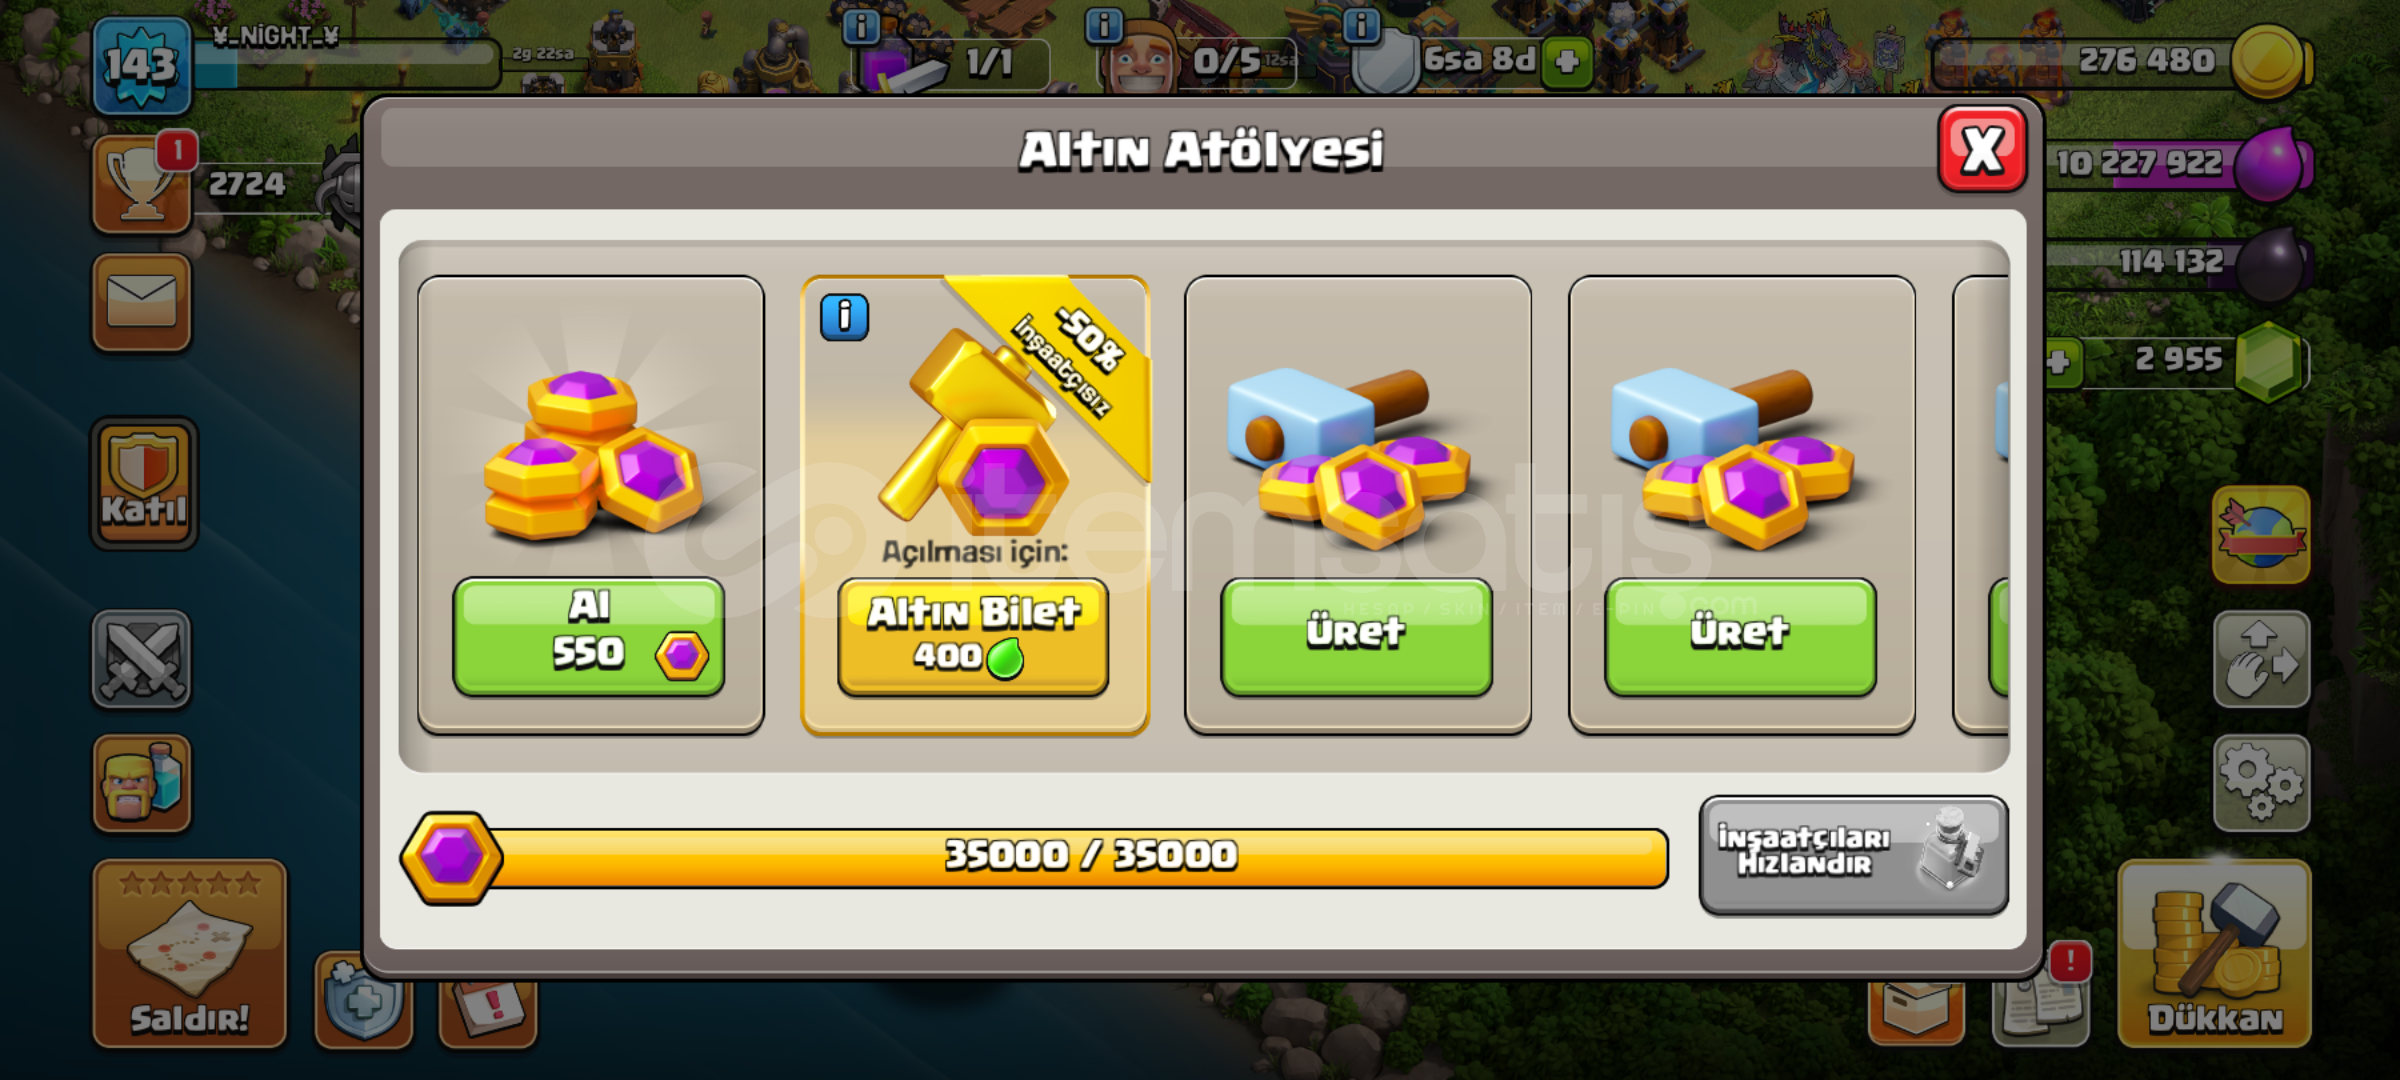Buy gem stack with Al 550 button

[x=589, y=636]
